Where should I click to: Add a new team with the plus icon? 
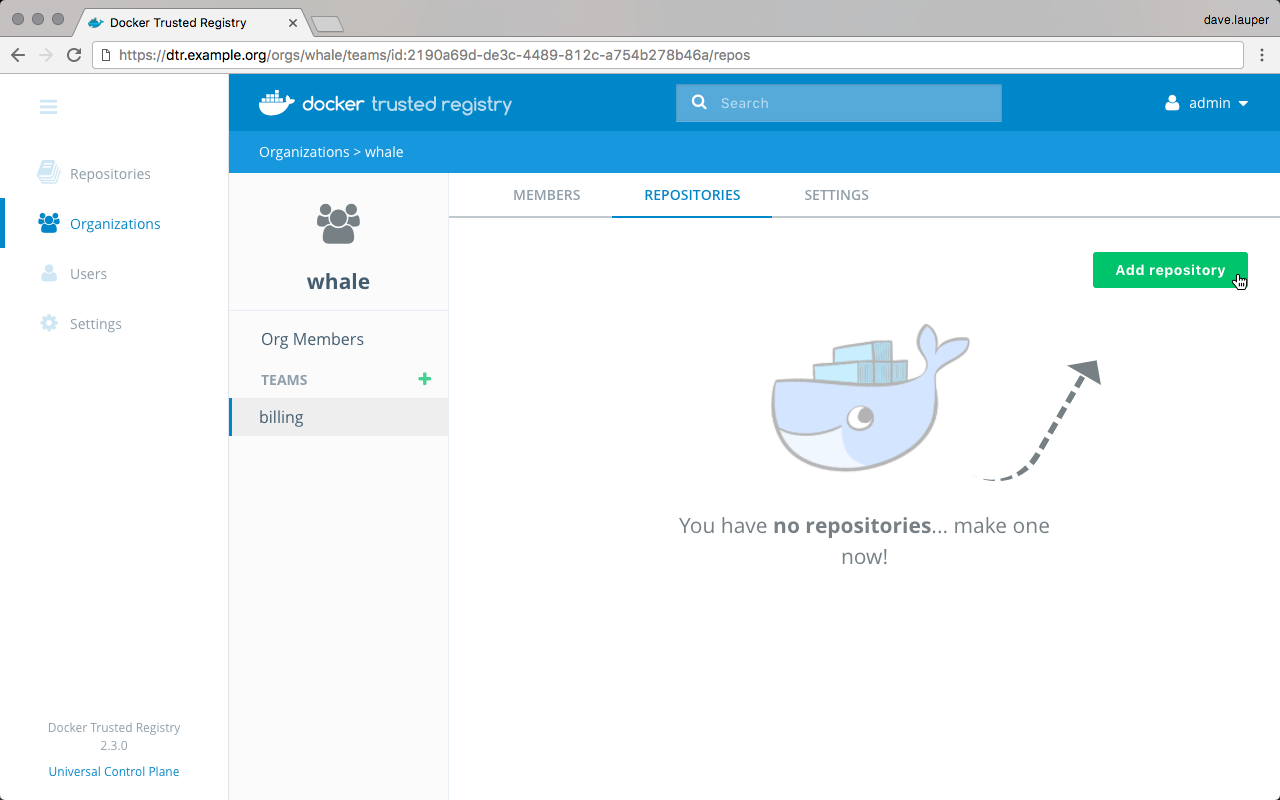tap(424, 379)
